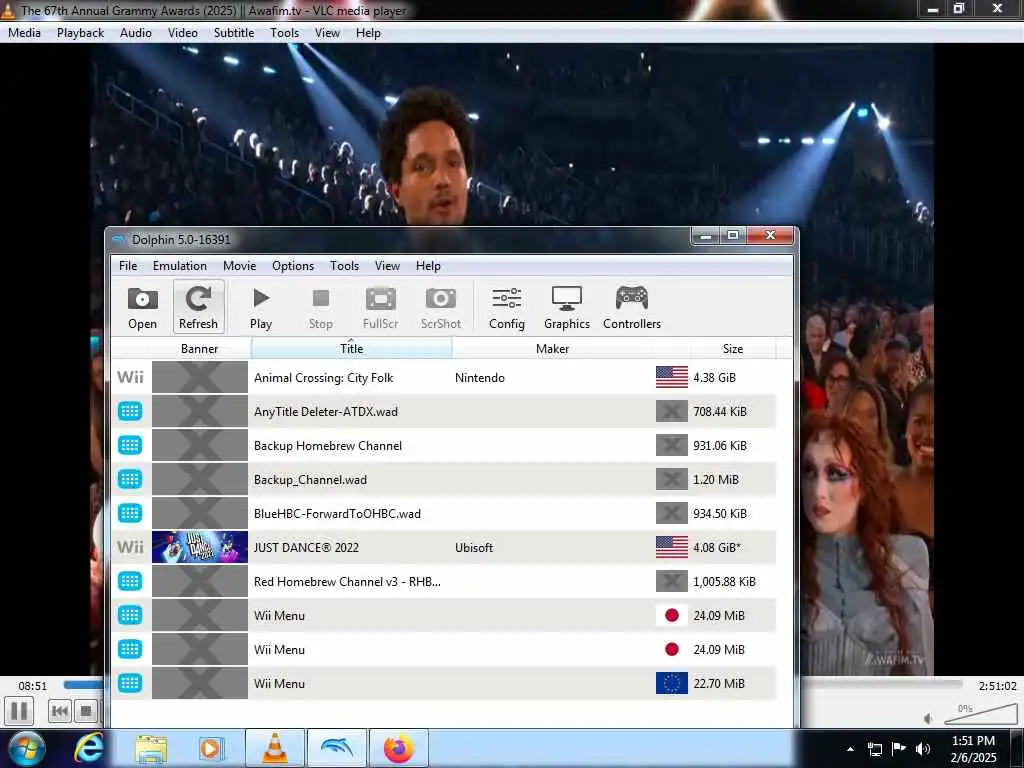Click the WAD icon for Red Homebrew Channel
This screenshot has height=768, width=1024.
pos(130,581)
